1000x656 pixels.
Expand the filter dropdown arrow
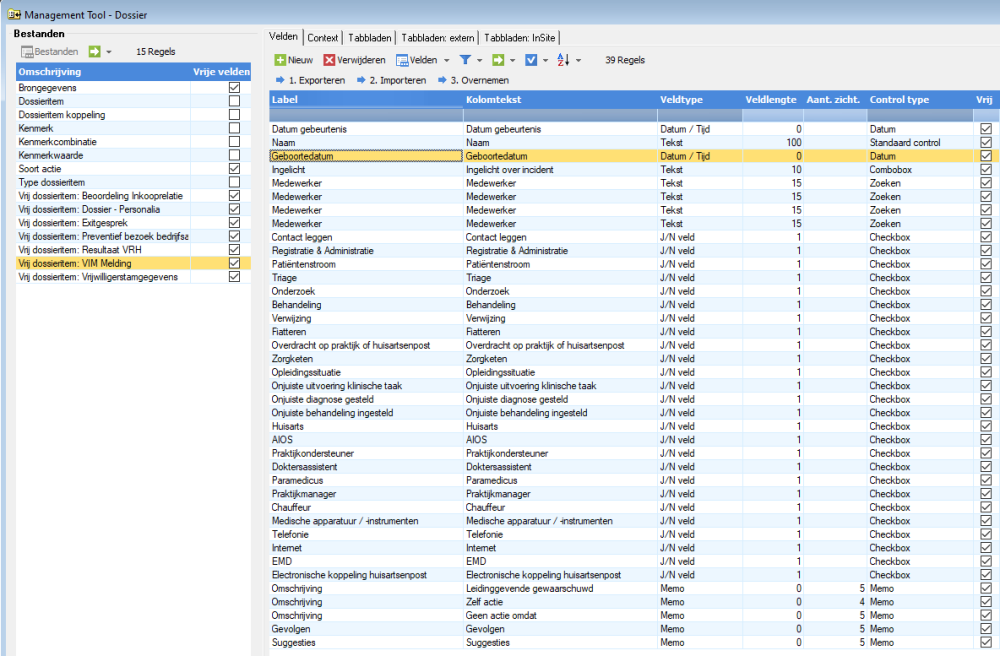pos(479,60)
